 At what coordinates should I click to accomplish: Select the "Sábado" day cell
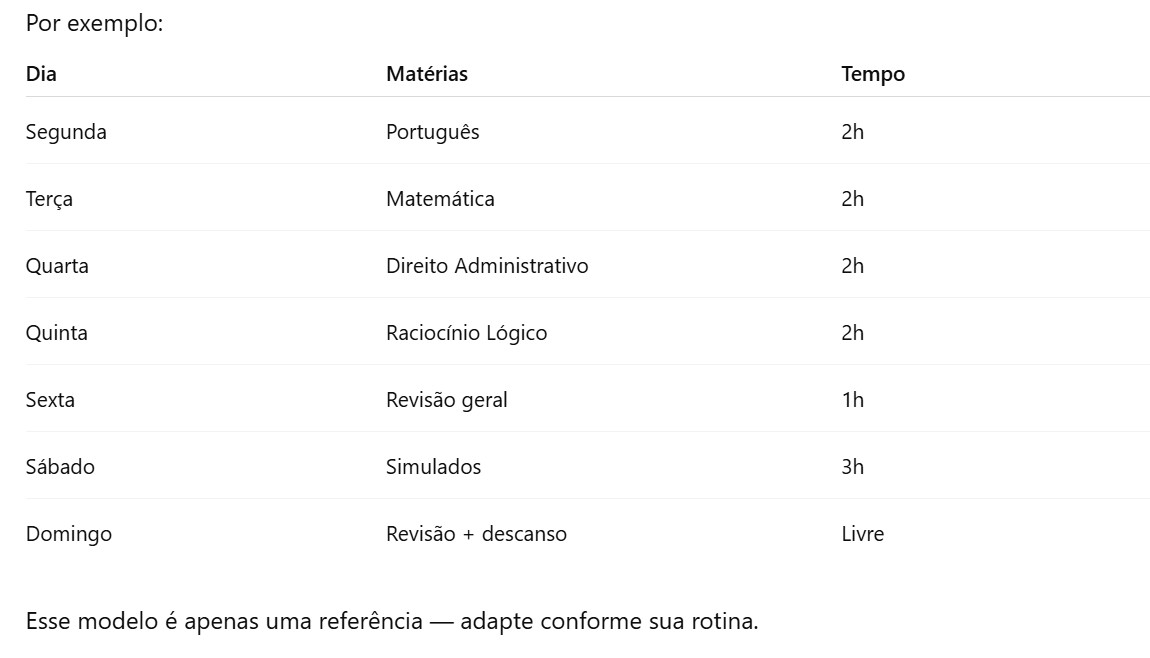pos(60,467)
